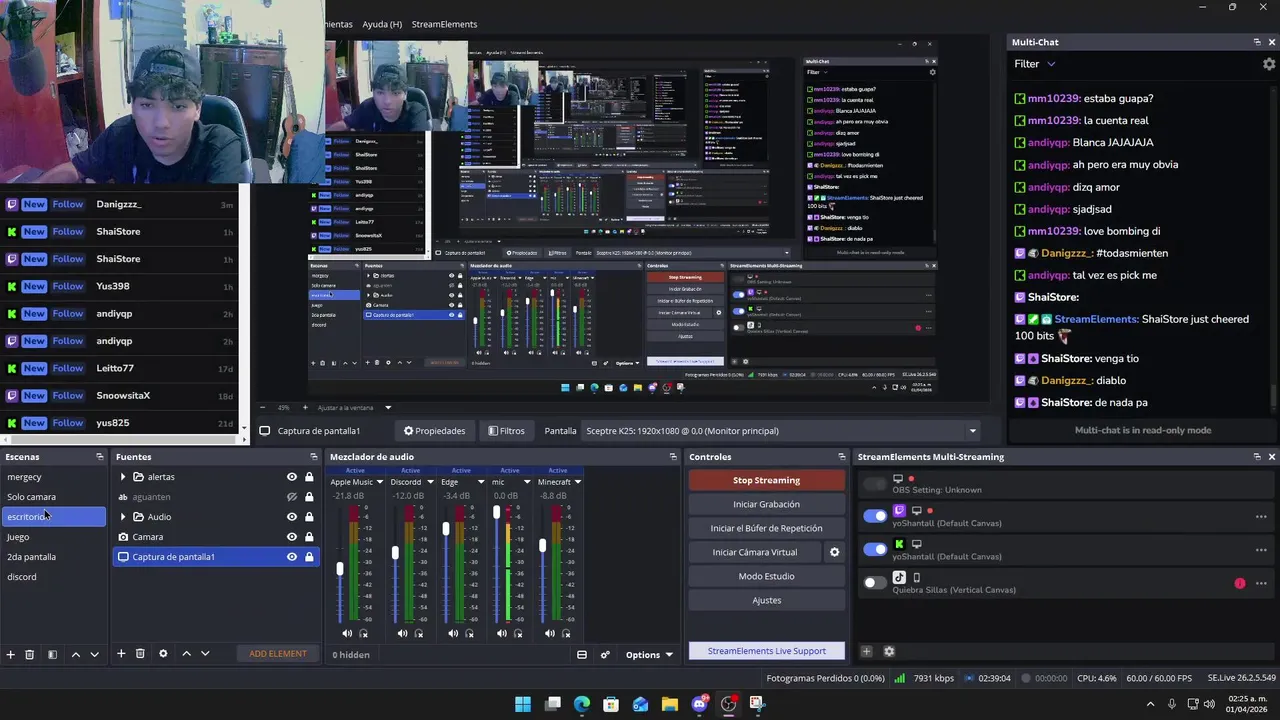The width and height of the screenshot is (1280, 720).
Task: Open the Discordd channel dropdown
Action: [430, 482]
